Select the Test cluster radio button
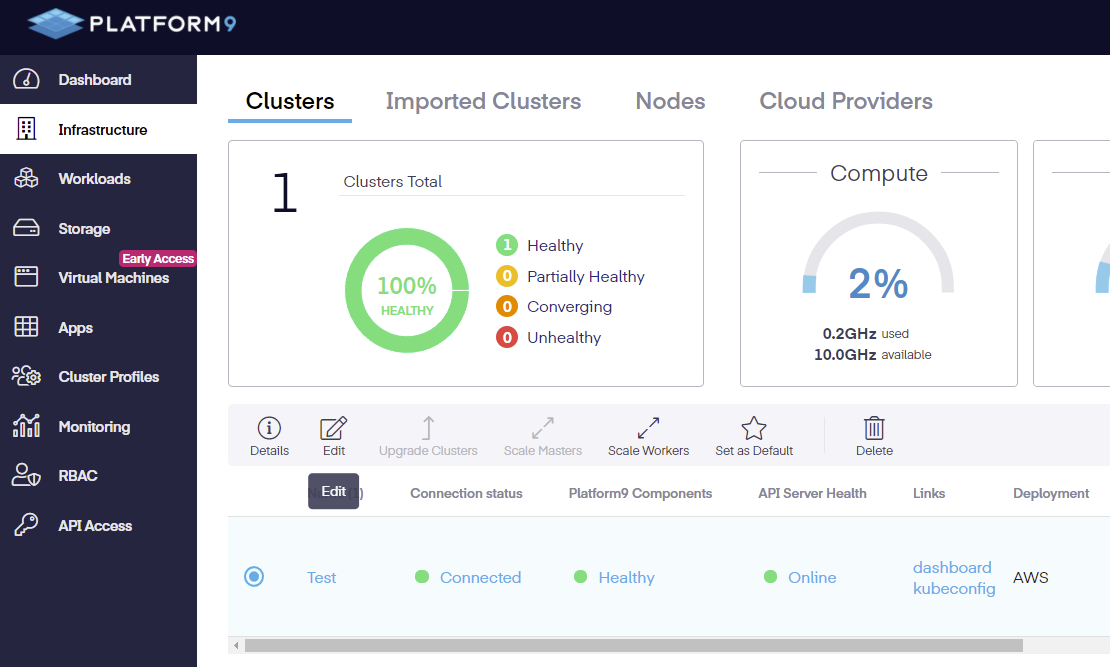1110x667 pixels. [254, 577]
